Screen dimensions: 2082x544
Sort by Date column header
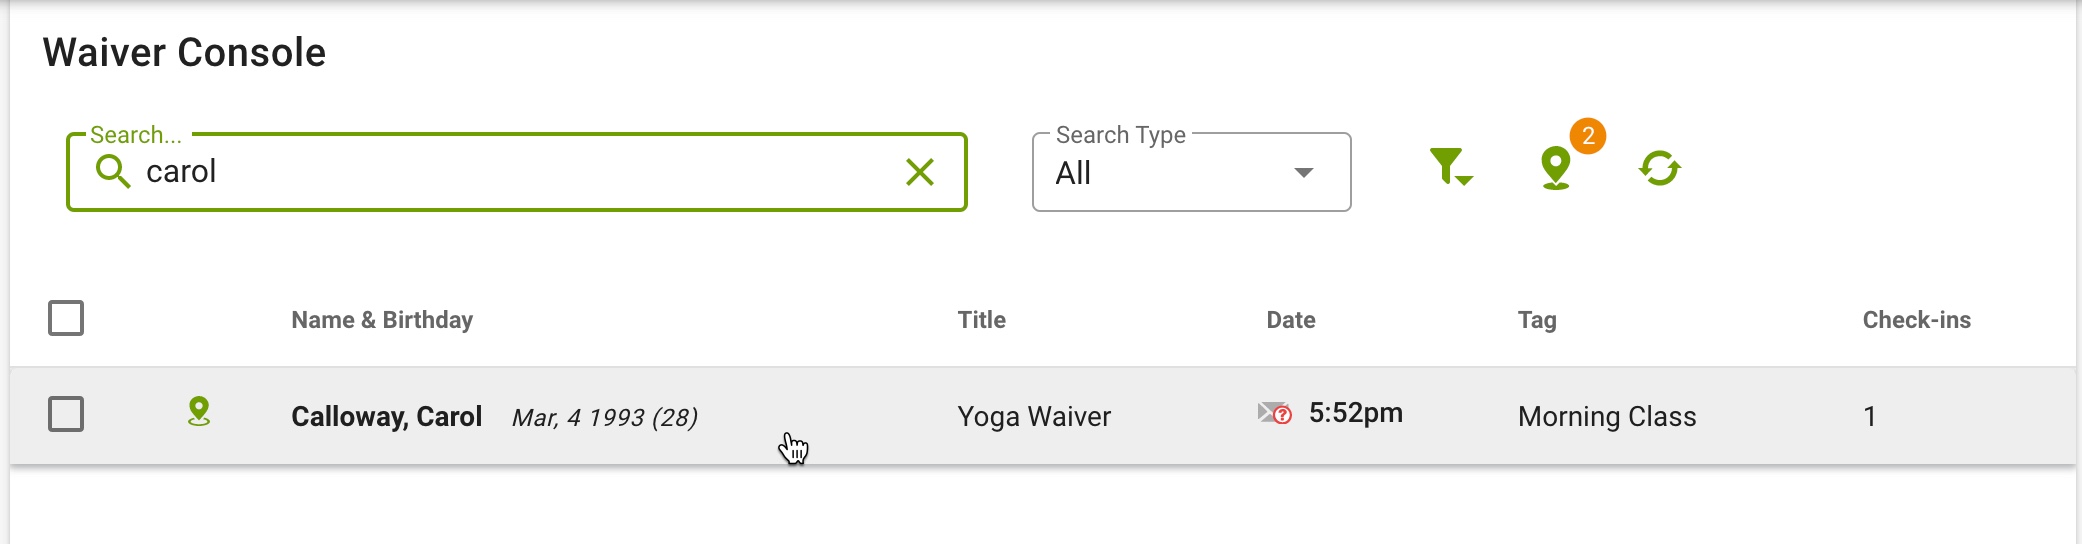(1291, 320)
